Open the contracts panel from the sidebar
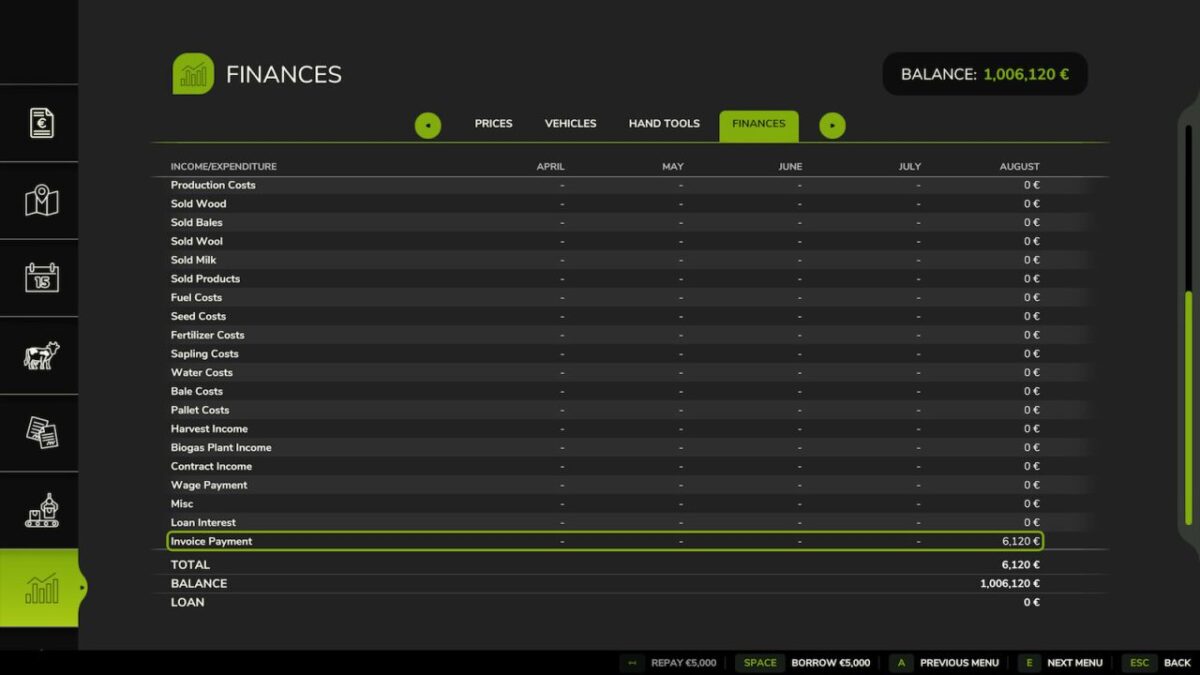 tap(40, 434)
